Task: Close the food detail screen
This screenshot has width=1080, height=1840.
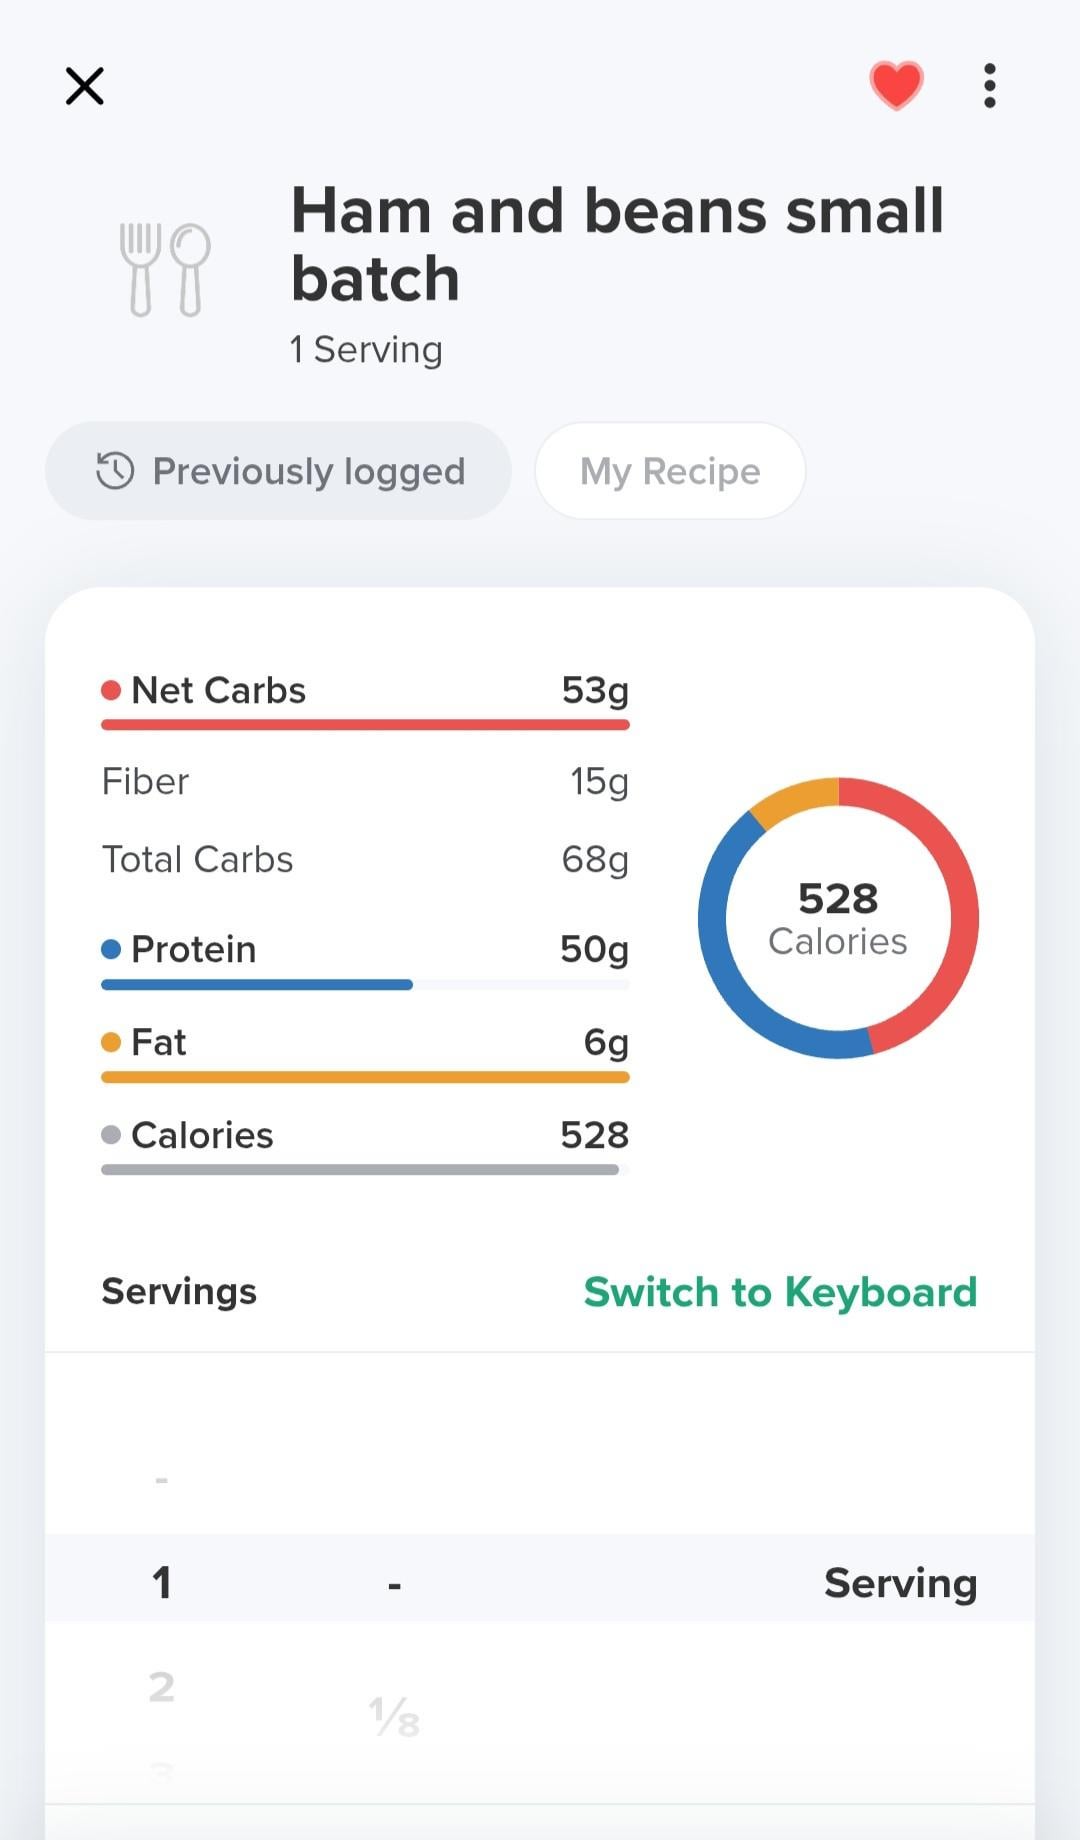Action: click(85, 86)
